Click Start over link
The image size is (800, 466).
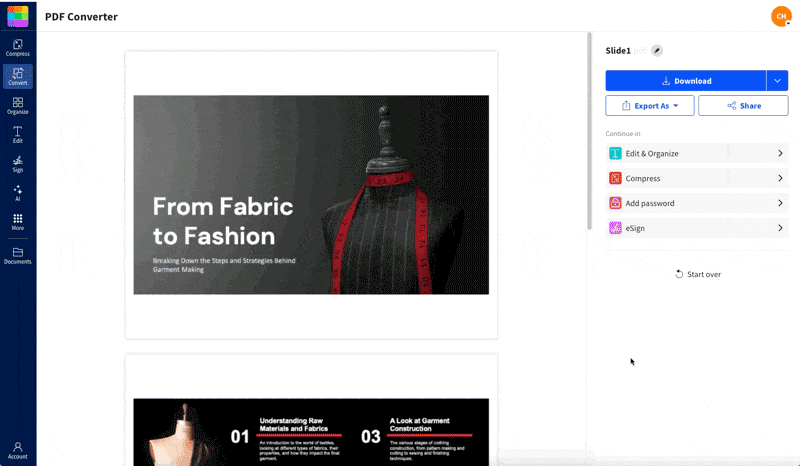pyautogui.click(x=697, y=274)
